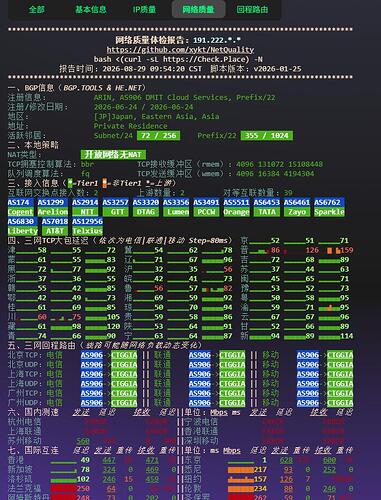Select the AS3491 badge
This screenshot has width=381, height=500.
(206, 202)
